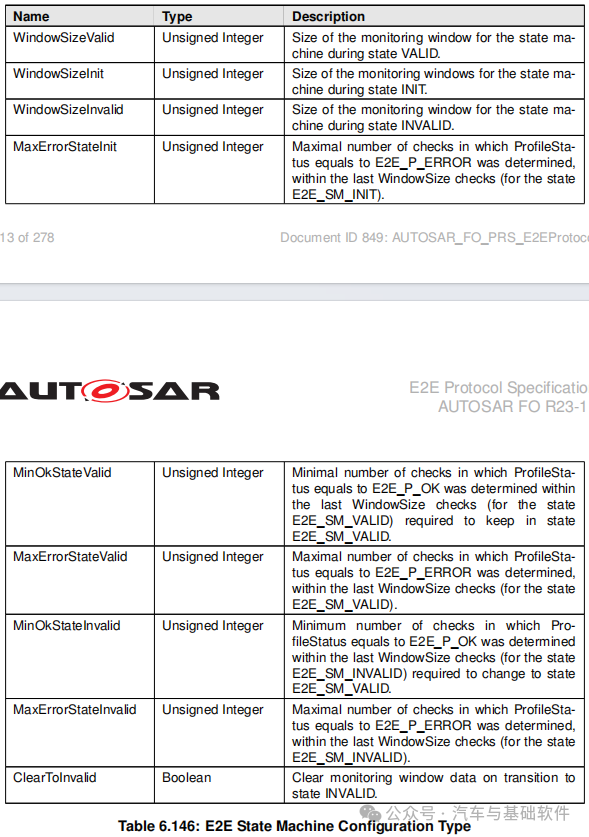Image resolution: width=589 pixels, height=837 pixels.
Task: Click "Unsigned Integer" in the WindowSizeValid row
Action: pyautogui.click(x=213, y=37)
